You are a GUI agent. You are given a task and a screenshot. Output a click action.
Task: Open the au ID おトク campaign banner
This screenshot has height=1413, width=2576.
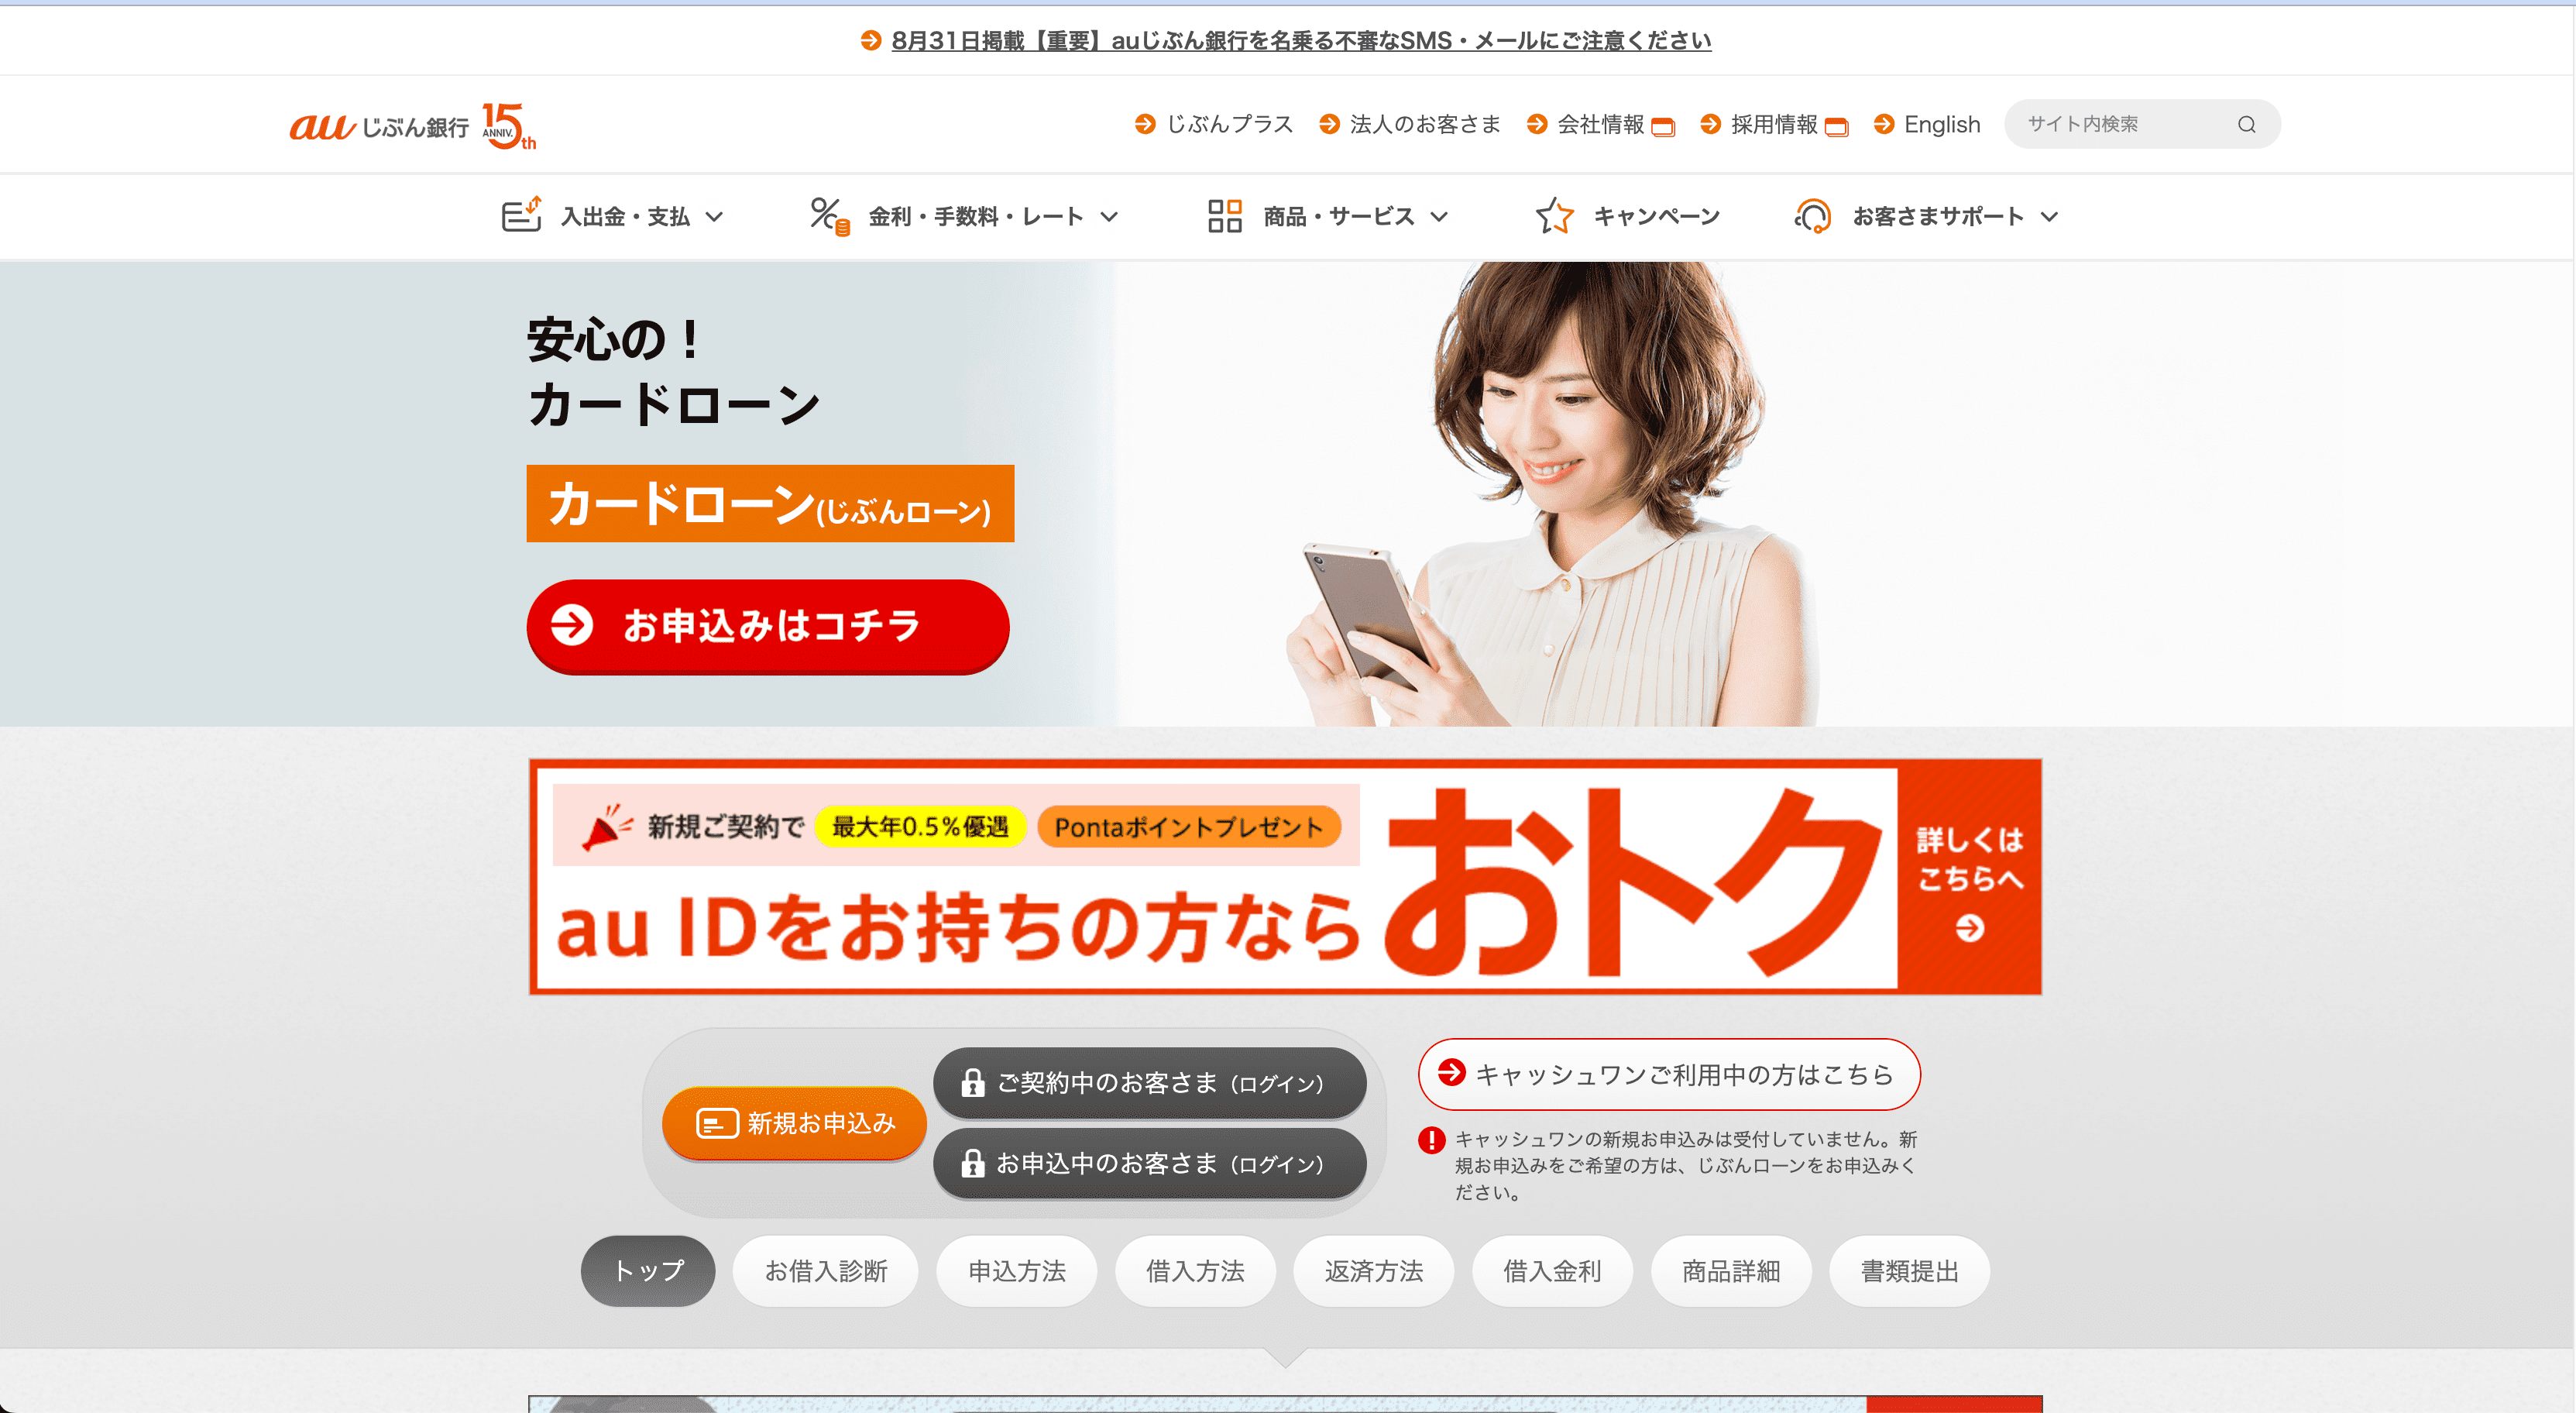[1285, 876]
